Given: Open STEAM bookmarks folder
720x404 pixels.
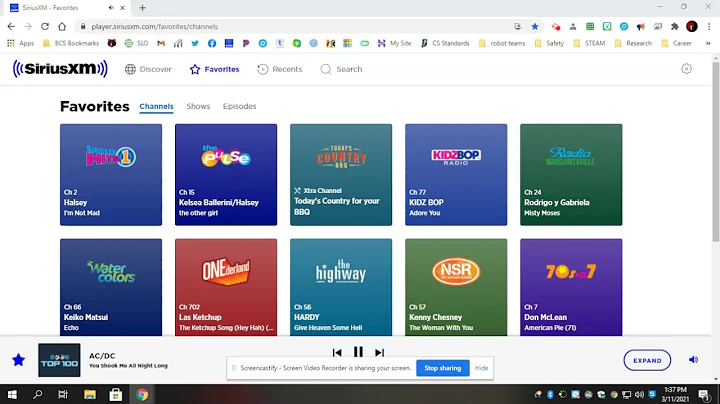Looking at the screenshot, I should click(590, 43).
